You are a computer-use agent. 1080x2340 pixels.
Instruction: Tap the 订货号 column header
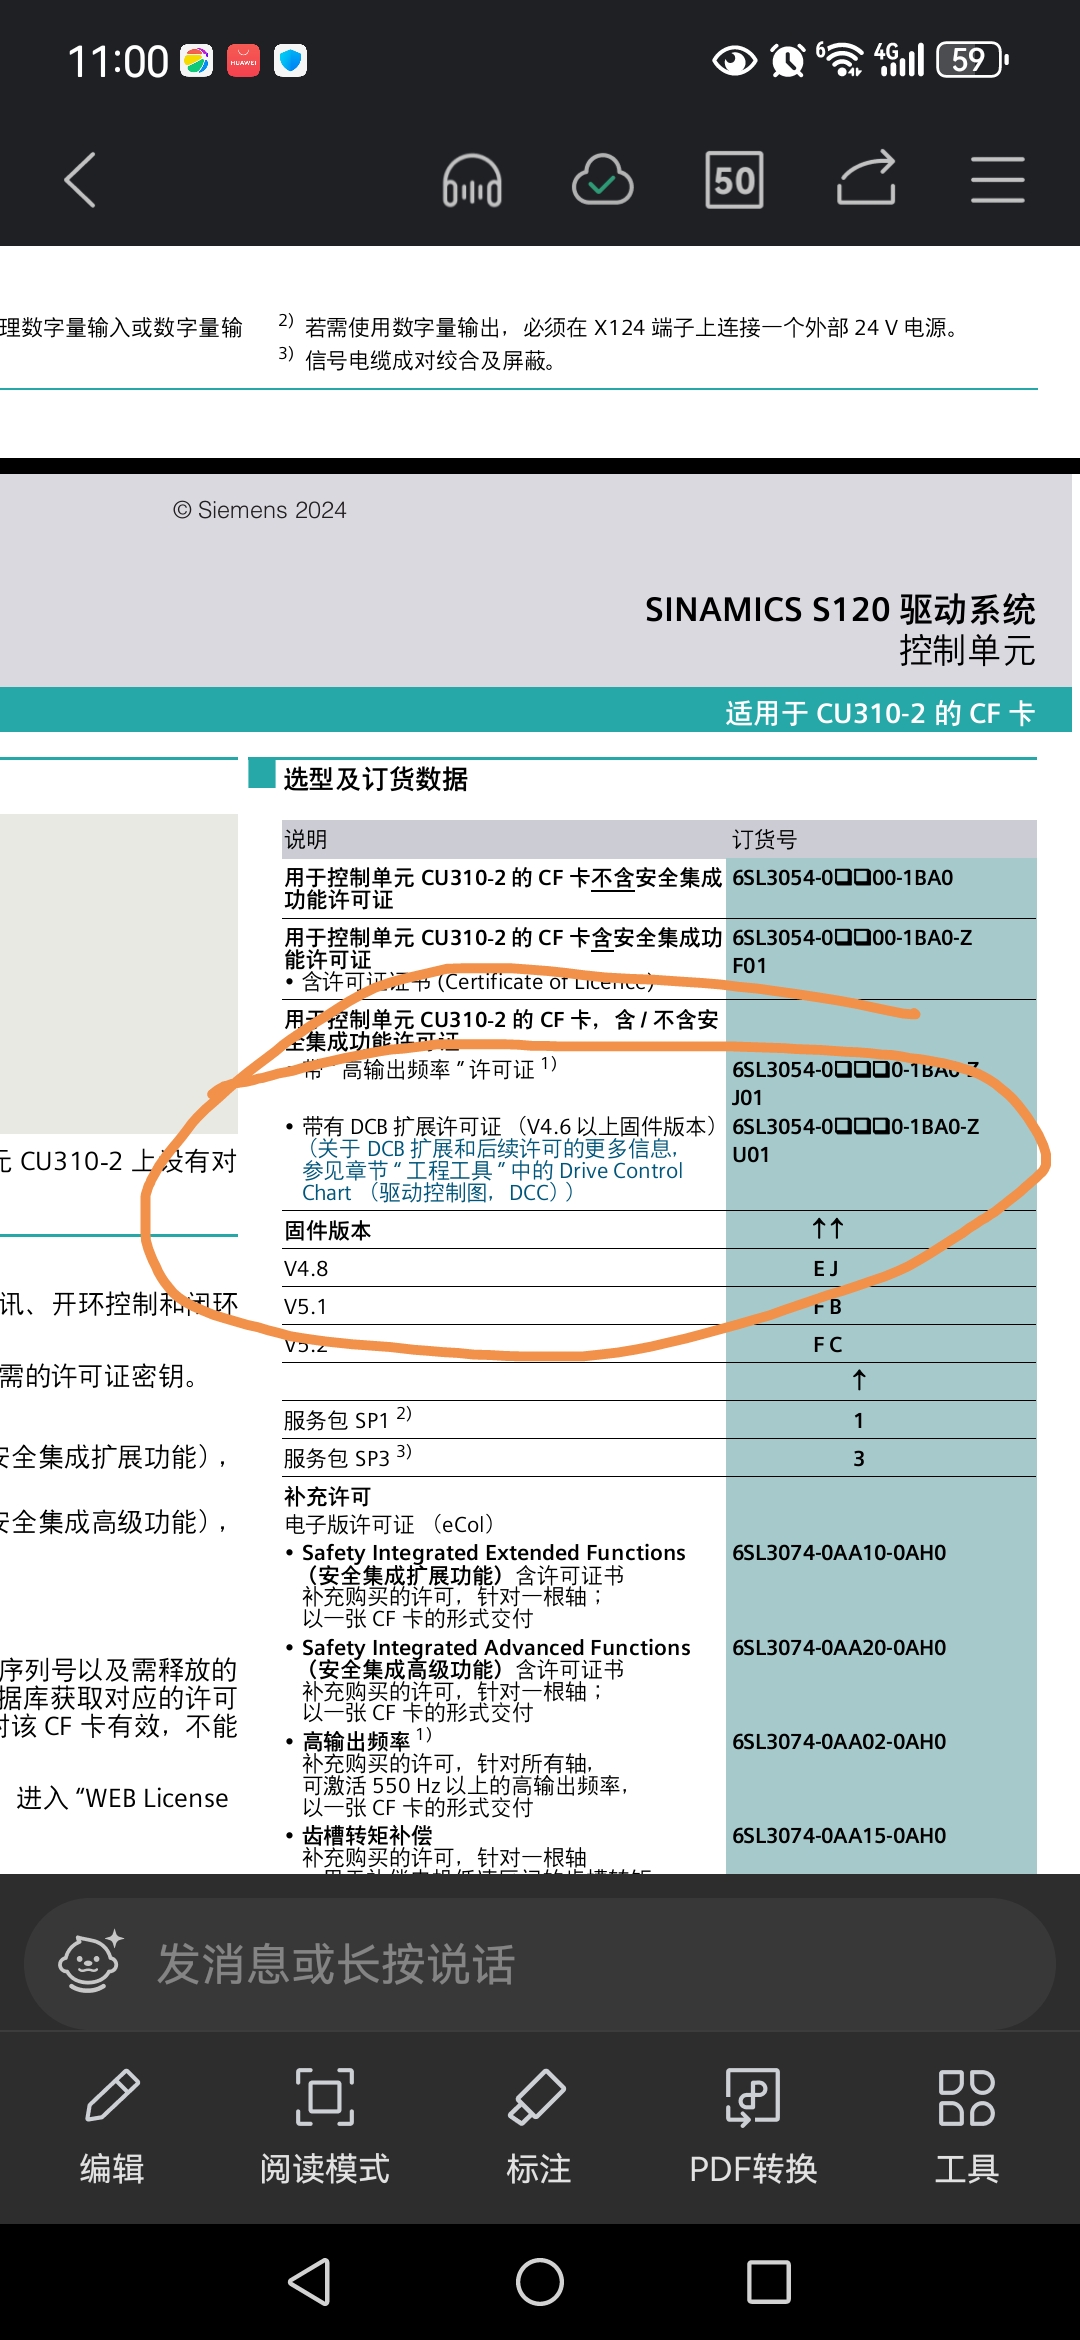coord(765,839)
